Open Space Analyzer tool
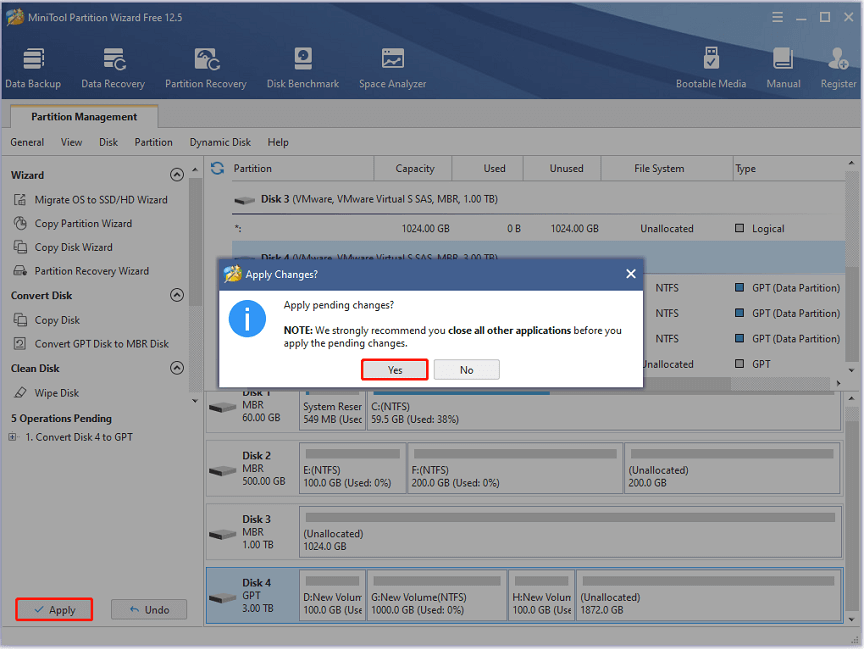 click(392, 68)
